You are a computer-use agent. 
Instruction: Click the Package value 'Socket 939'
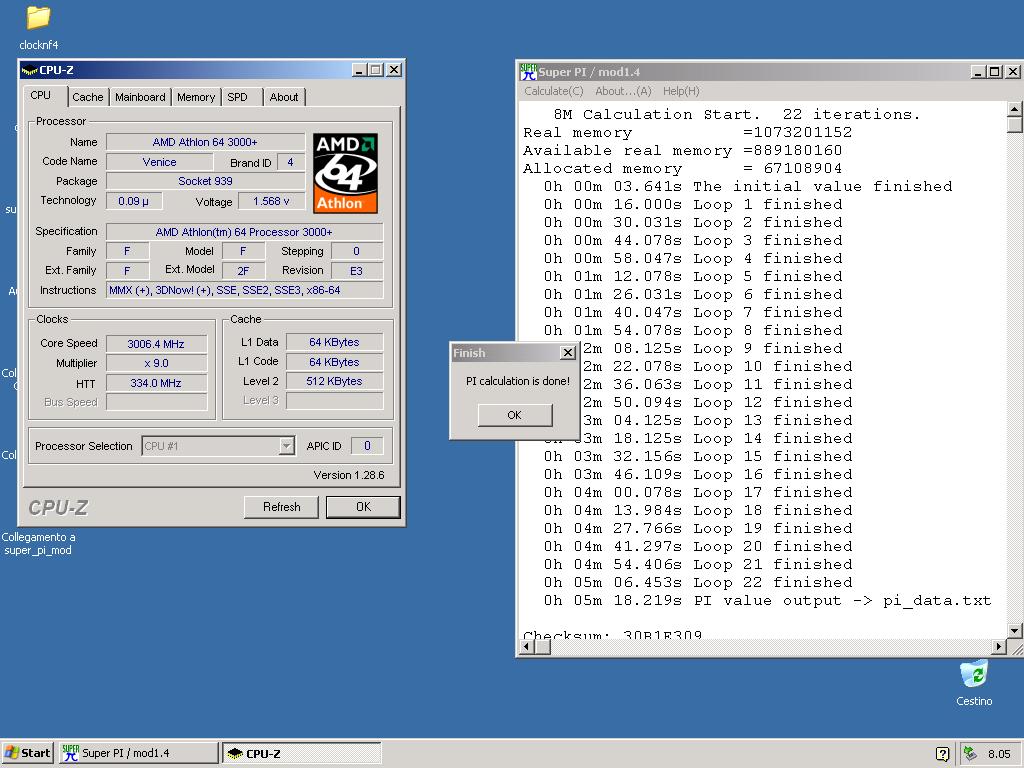(x=206, y=181)
